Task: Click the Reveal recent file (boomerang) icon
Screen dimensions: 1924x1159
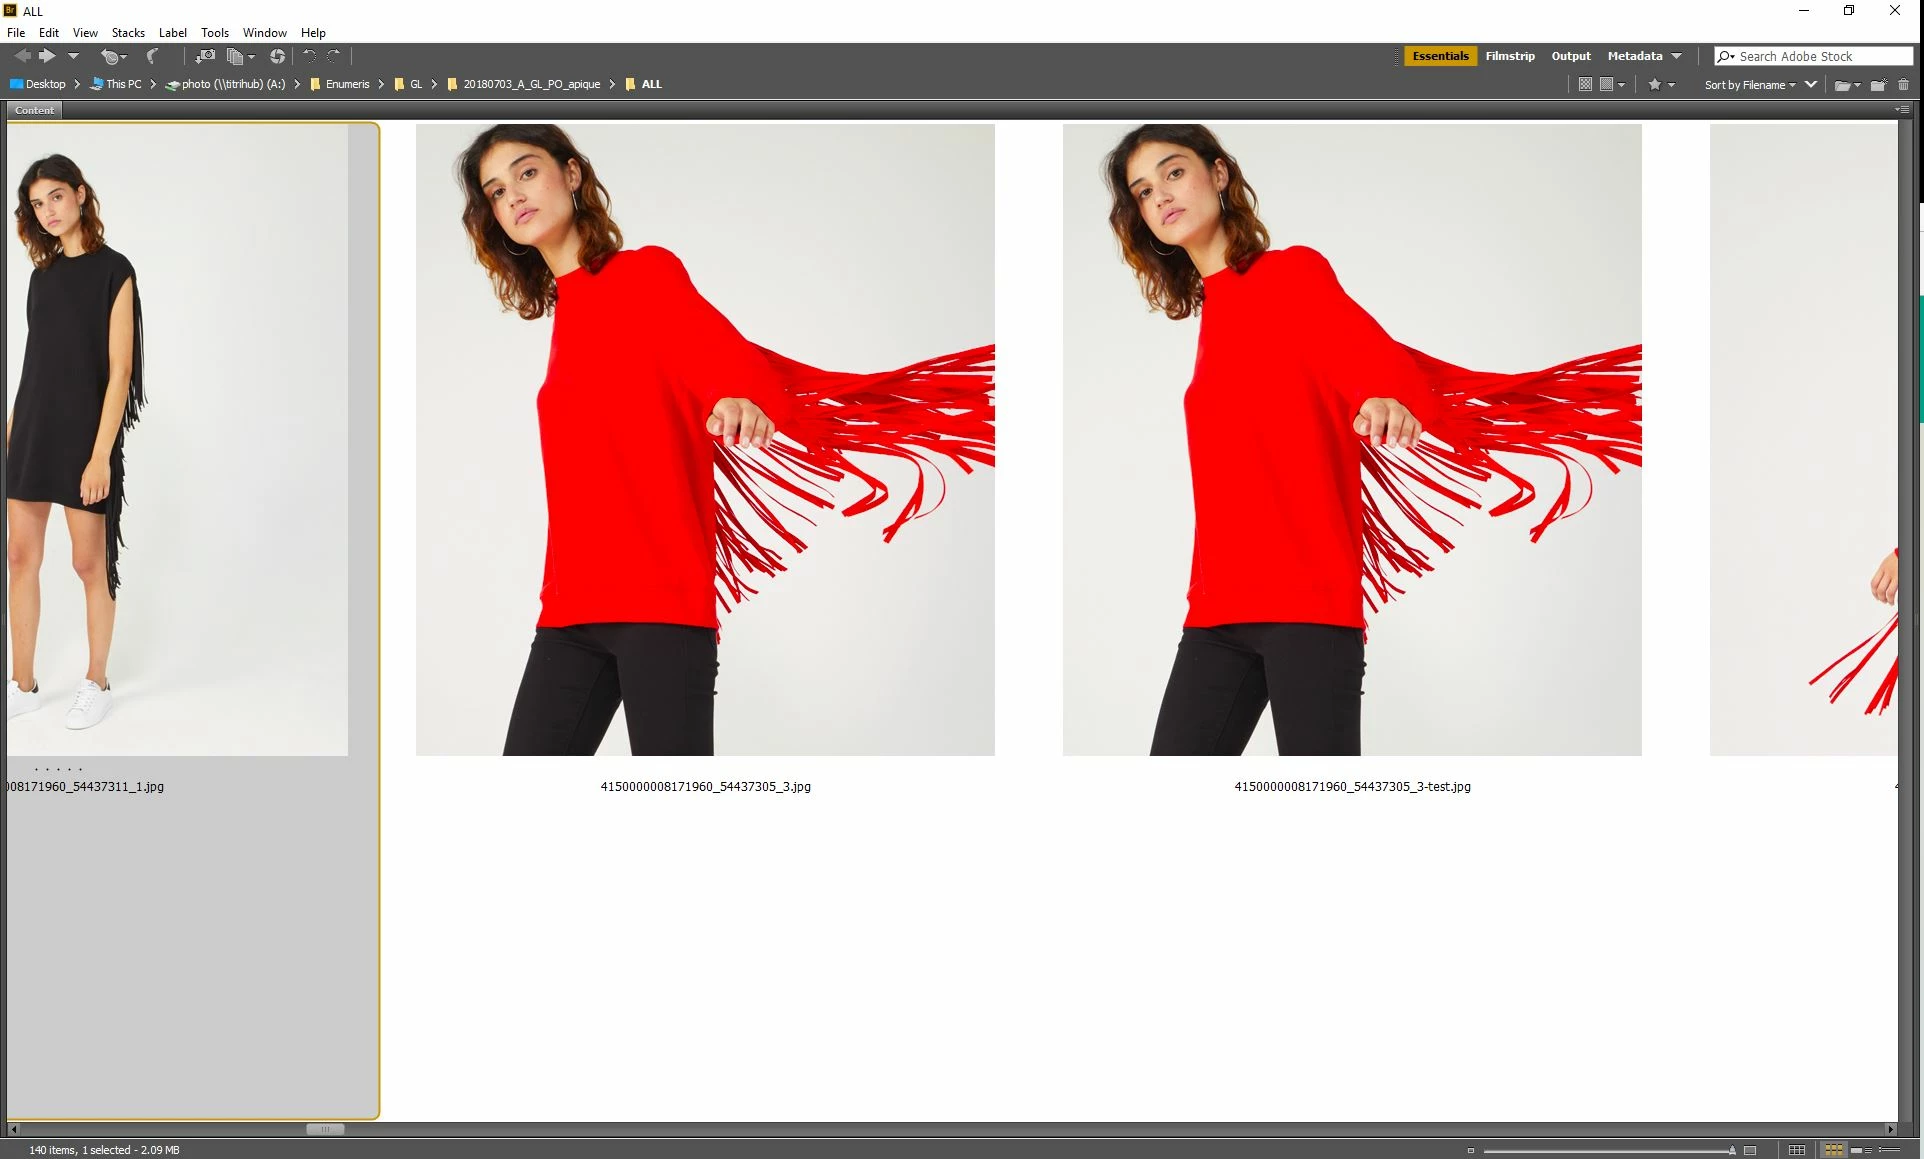Action: tap(152, 57)
